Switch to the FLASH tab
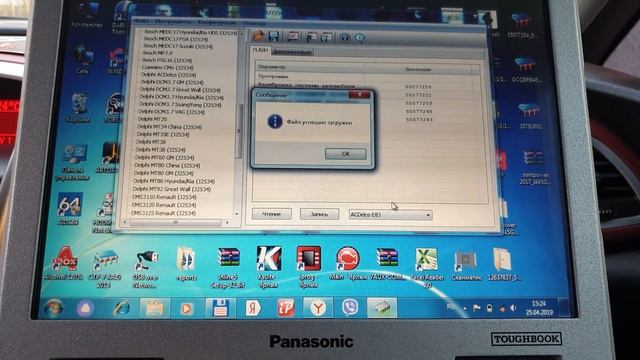The height and width of the screenshot is (360, 640). pos(260,50)
